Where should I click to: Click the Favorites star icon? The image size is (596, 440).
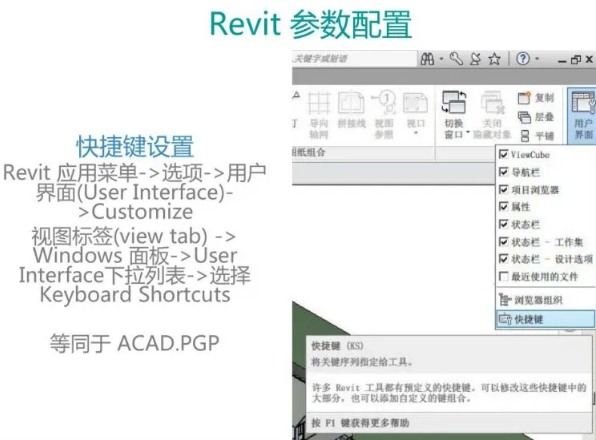pyautogui.click(x=495, y=59)
